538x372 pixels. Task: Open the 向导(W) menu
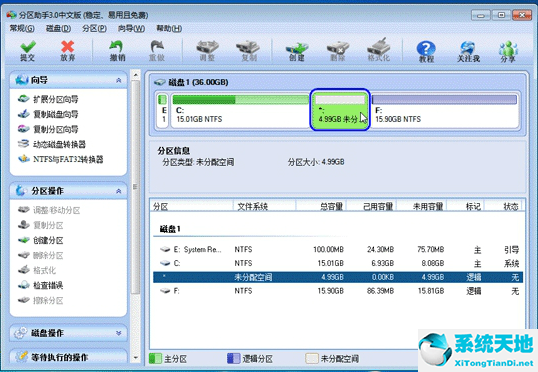131,28
